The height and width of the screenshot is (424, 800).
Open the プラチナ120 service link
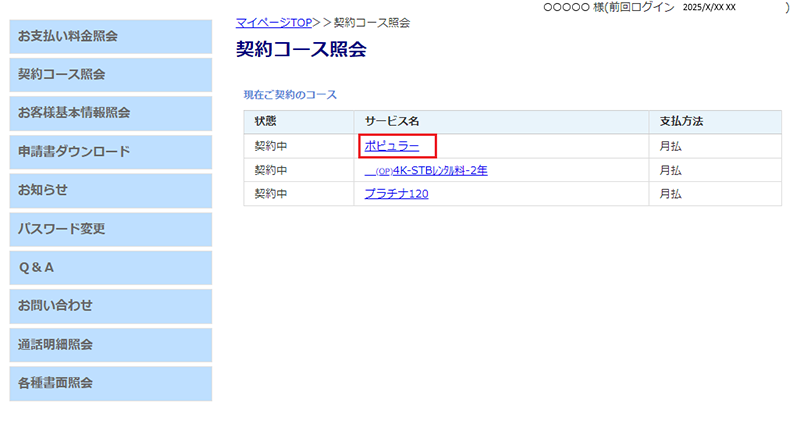coord(396,194)
